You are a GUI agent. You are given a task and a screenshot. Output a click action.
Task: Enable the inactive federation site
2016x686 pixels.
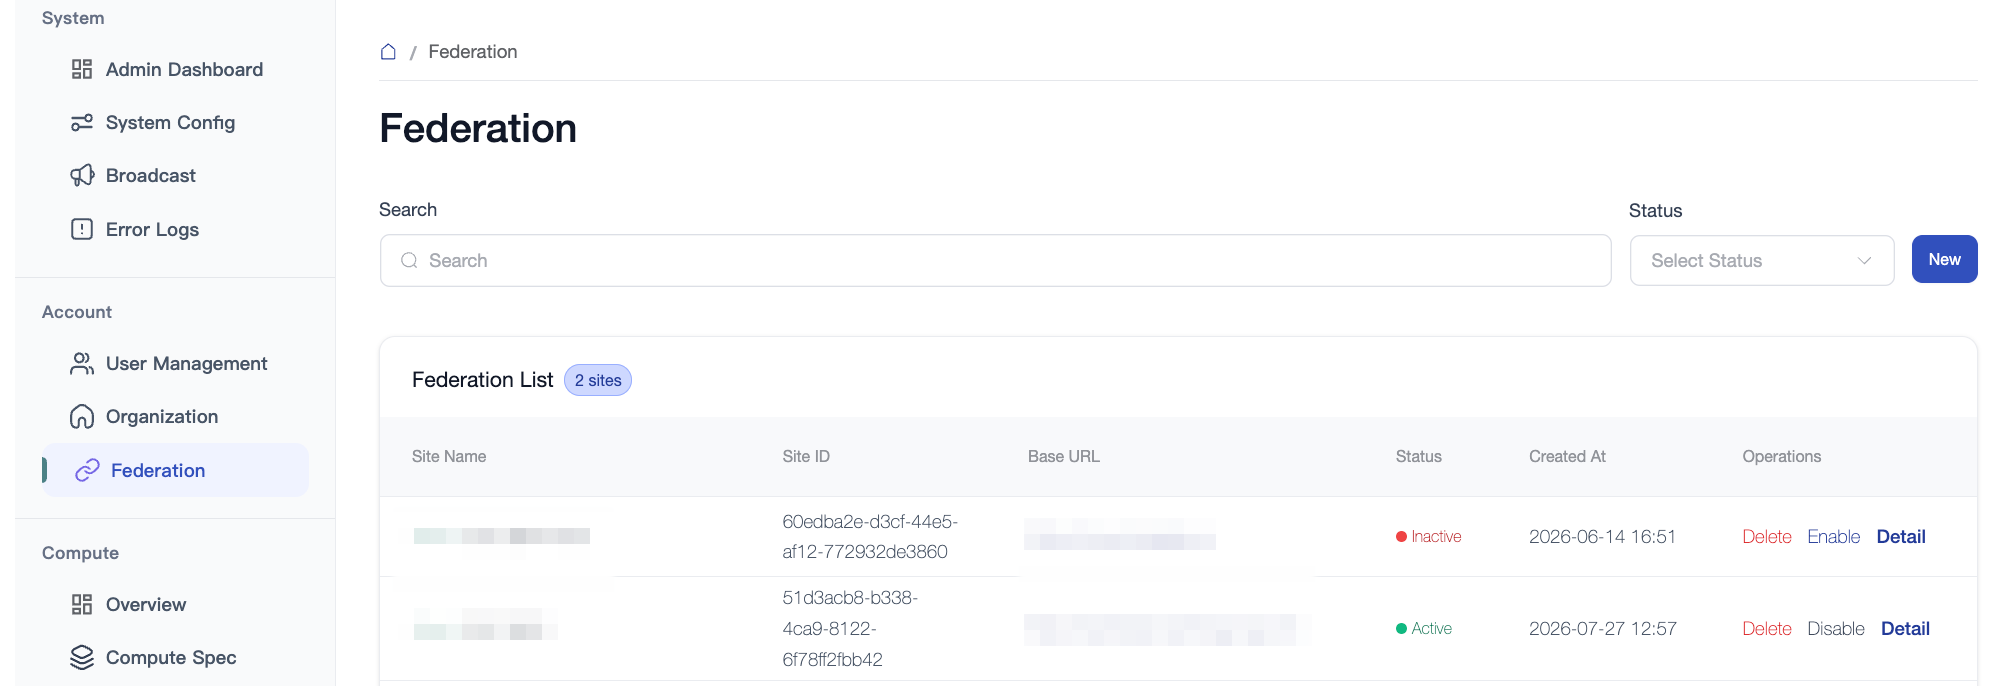tap(1833, 537)
